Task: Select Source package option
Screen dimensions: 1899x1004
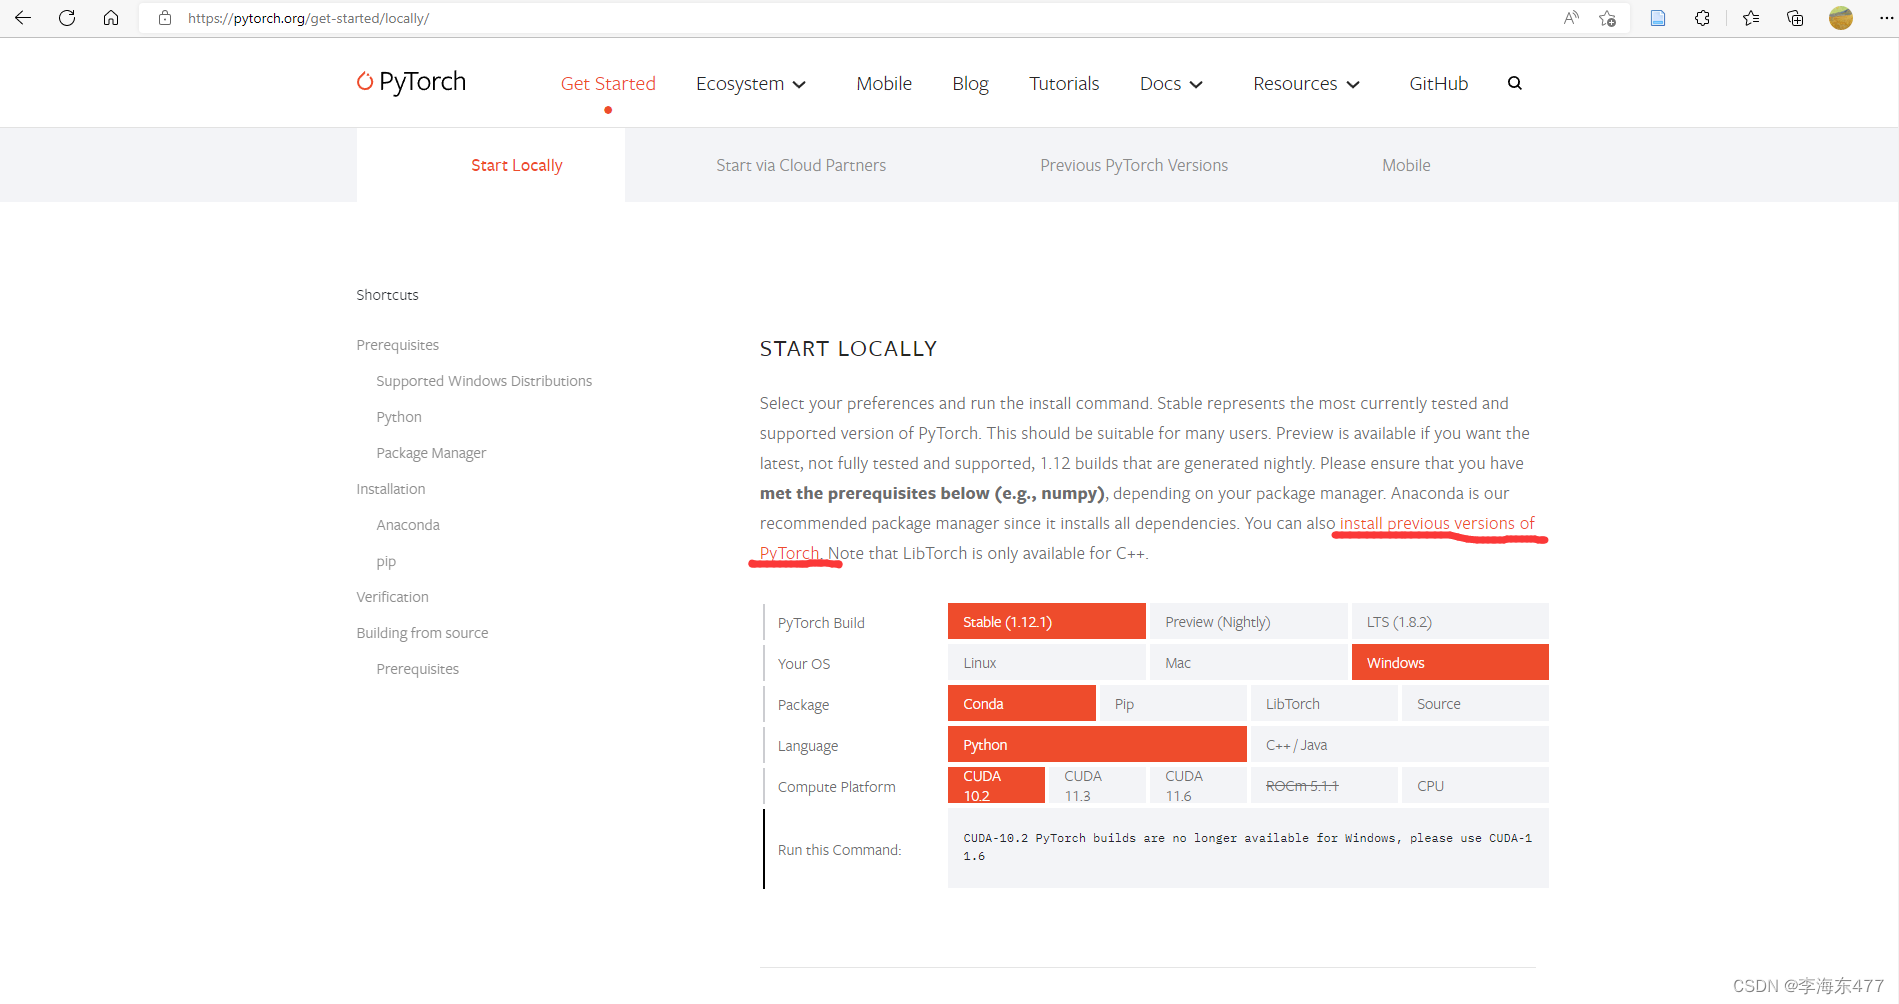Action: coord(1475,703)
